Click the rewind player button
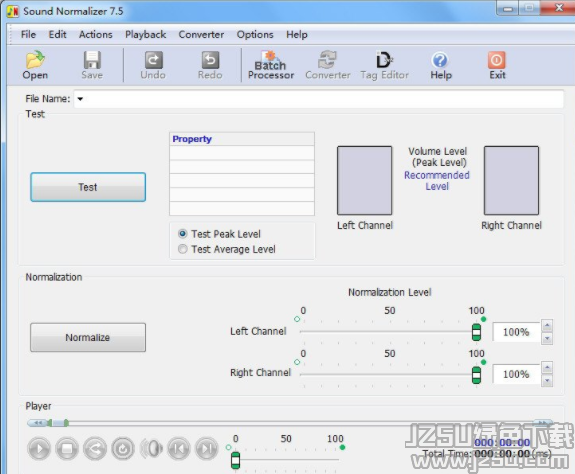The image size is (575, 474). (x=95, y=449)
